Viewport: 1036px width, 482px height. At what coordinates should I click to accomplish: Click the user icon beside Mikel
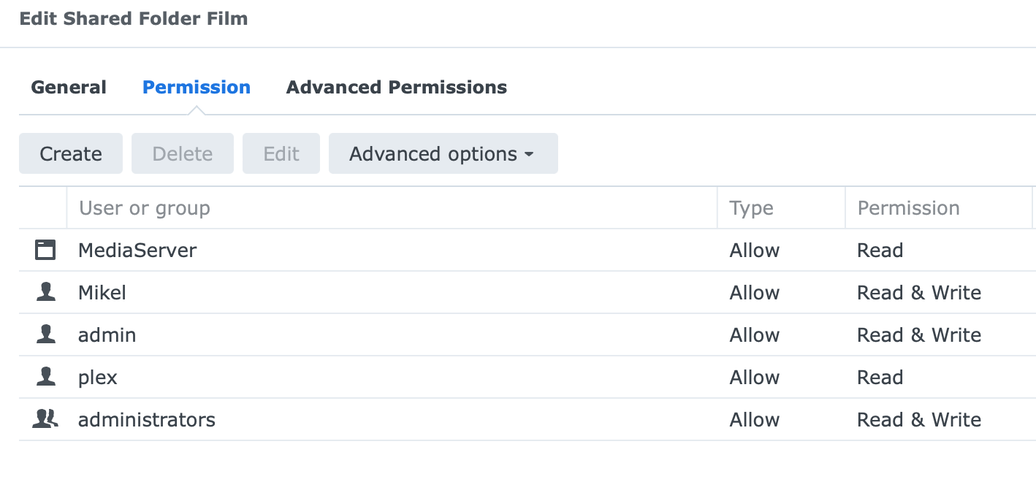pos(45,292)
